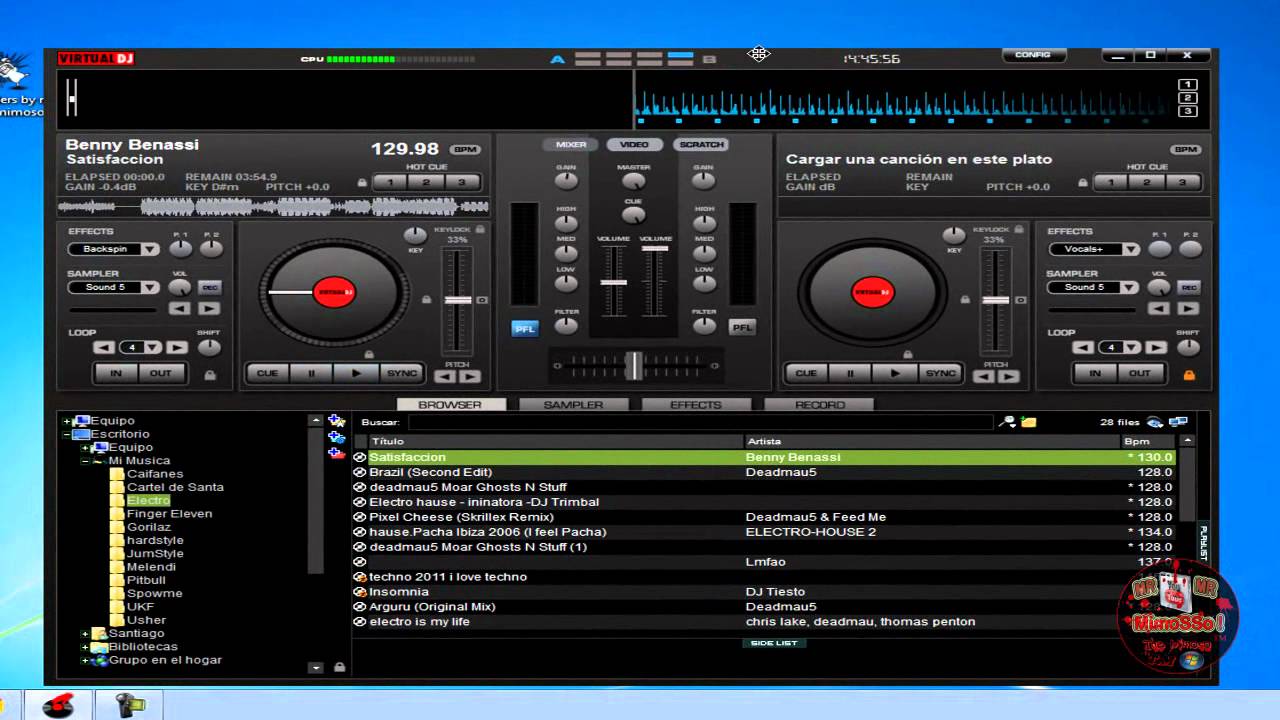Toggle right deck BPM button
The image size is (1280, 720).
[x=1186, y=149]
